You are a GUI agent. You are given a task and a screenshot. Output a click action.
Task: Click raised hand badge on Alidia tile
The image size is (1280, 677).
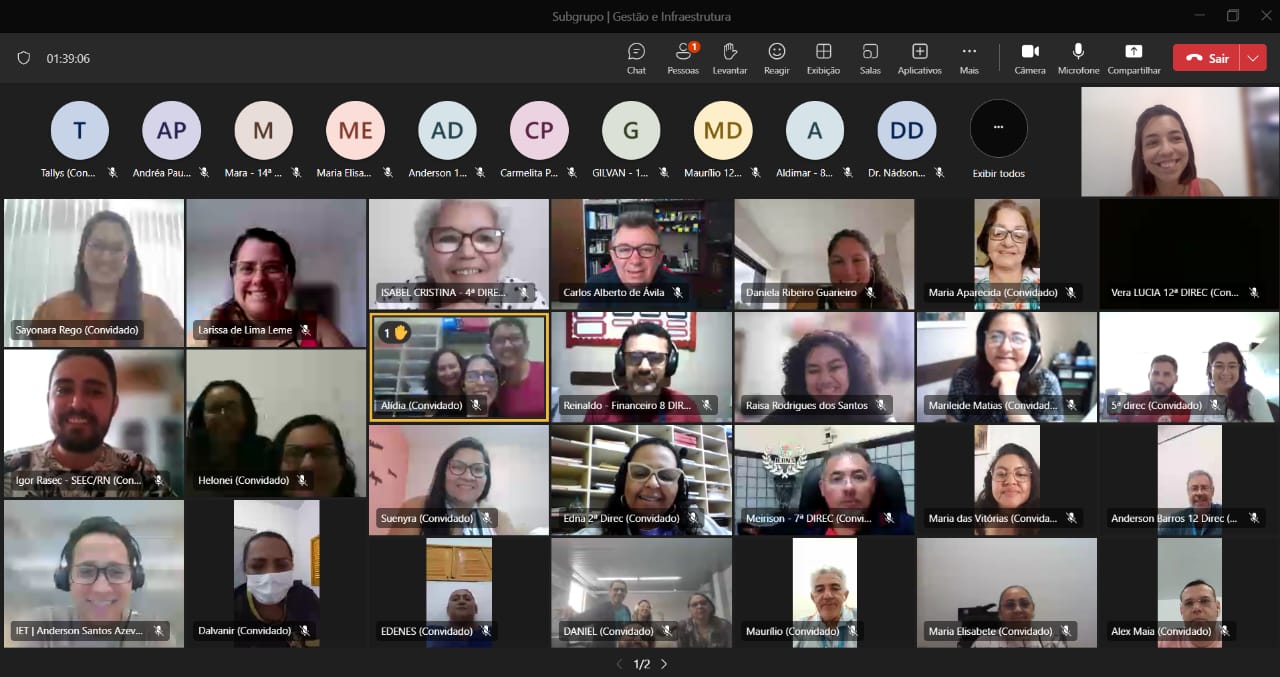394,332
